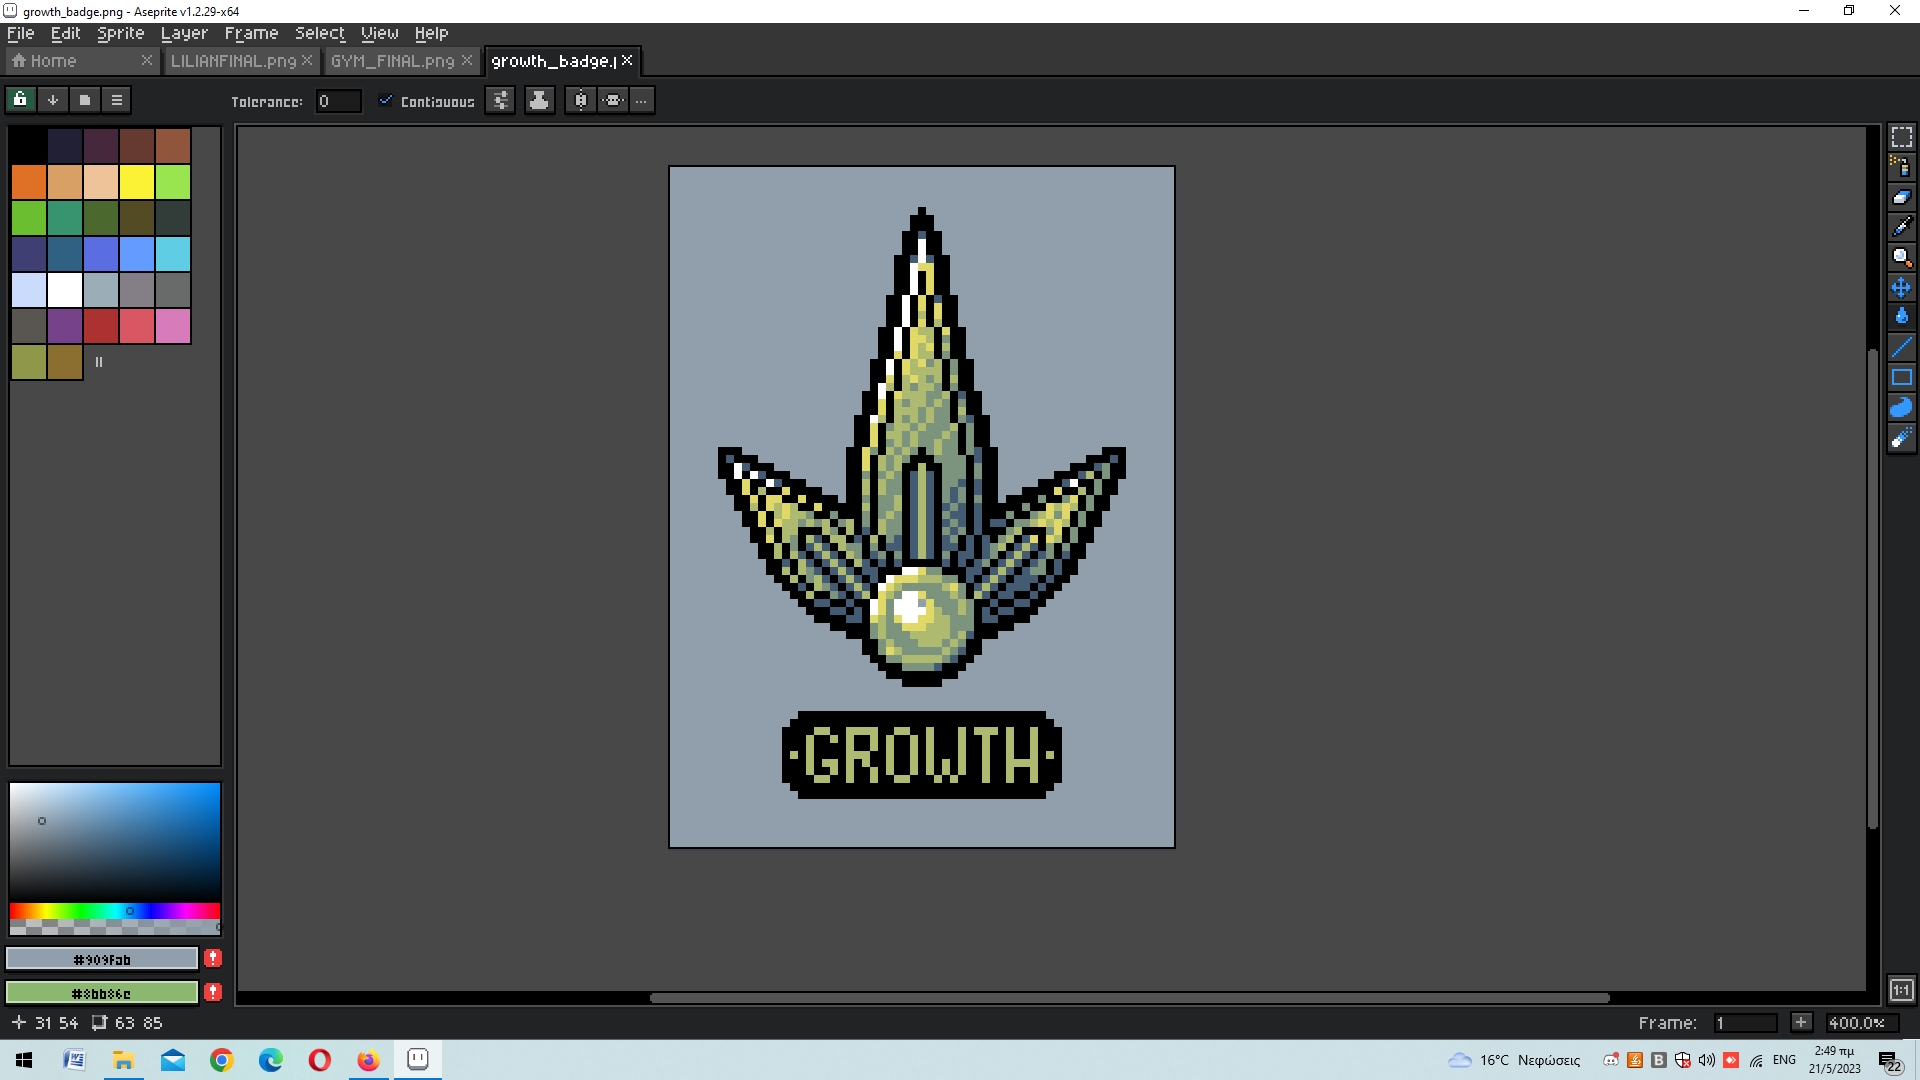Open the File menu
Image resolution: width=1920 pixels, height=1080 pixels.
point(20,33)
